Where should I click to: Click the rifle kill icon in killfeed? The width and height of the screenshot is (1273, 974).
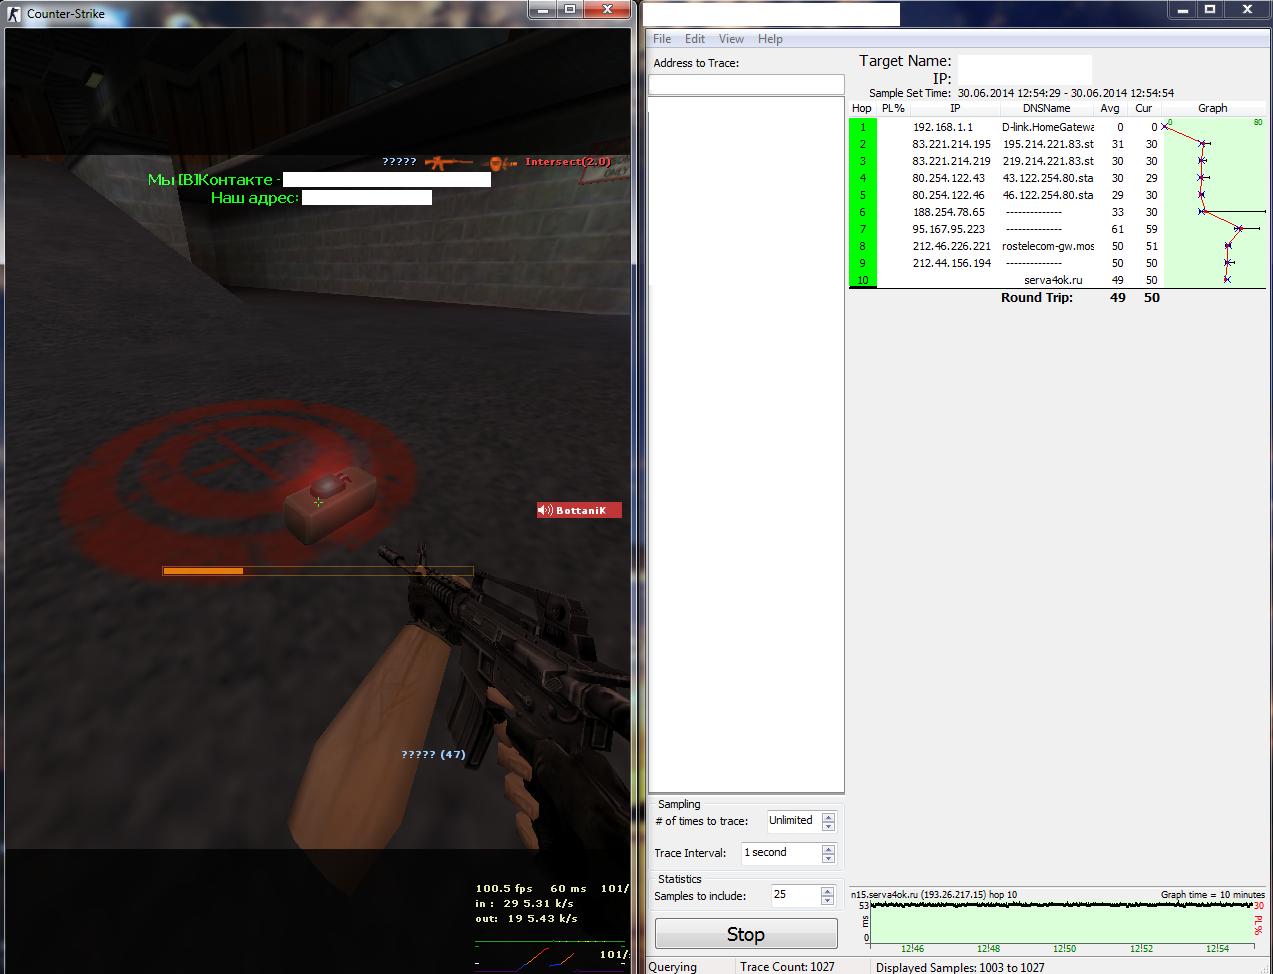447,162
